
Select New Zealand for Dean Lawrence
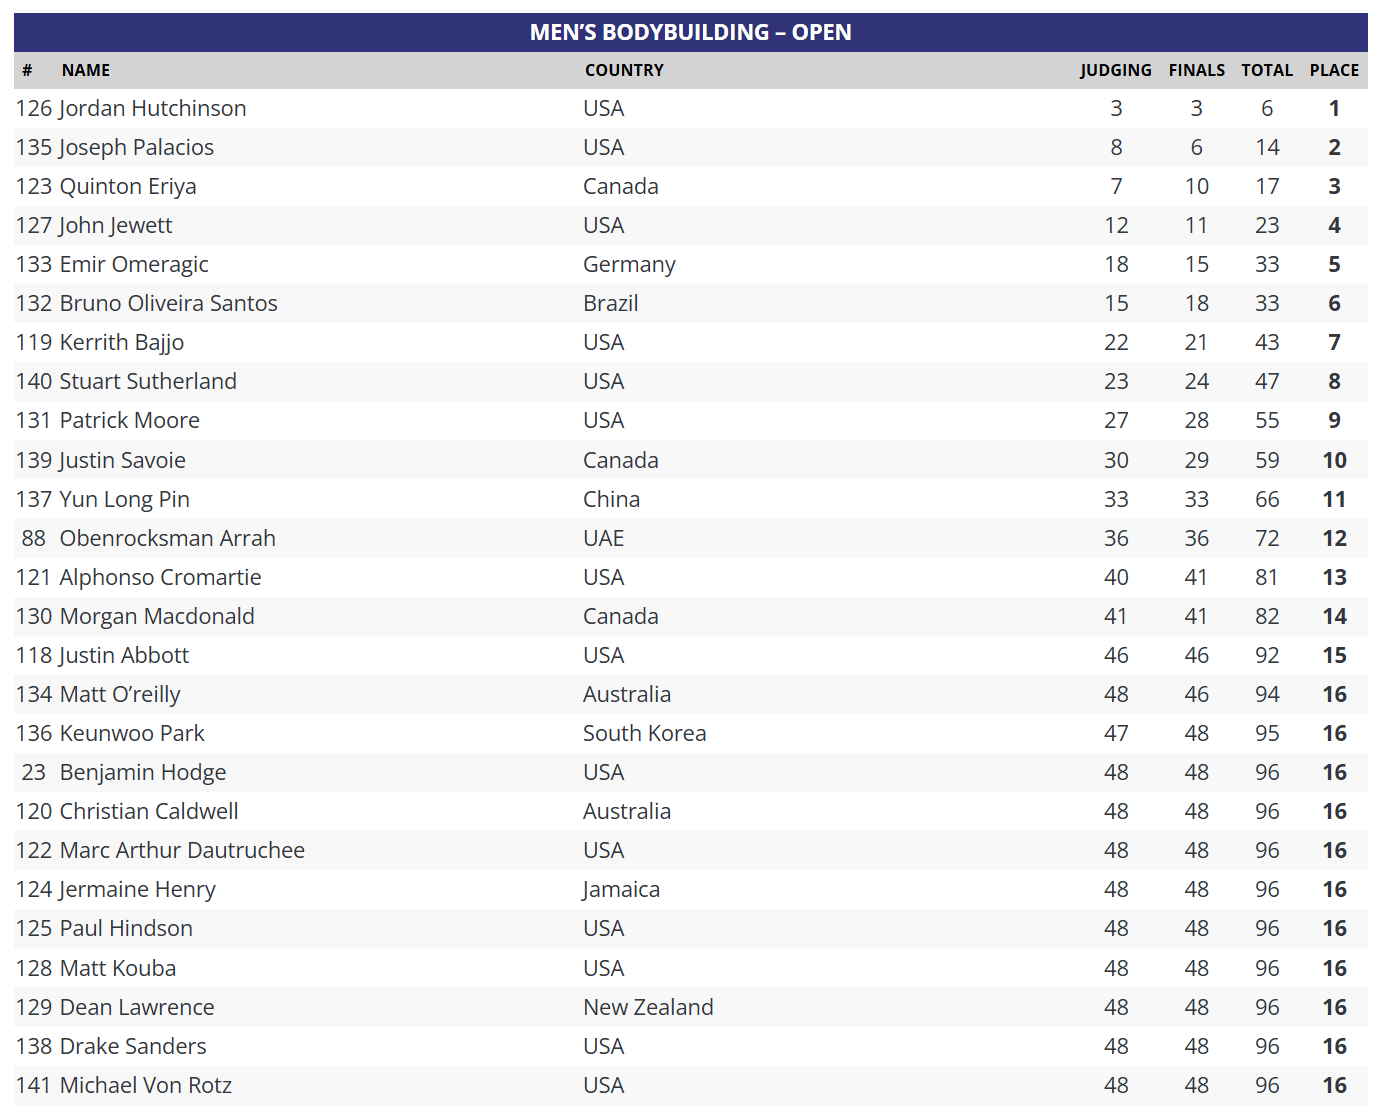(x=649, y=1007)
